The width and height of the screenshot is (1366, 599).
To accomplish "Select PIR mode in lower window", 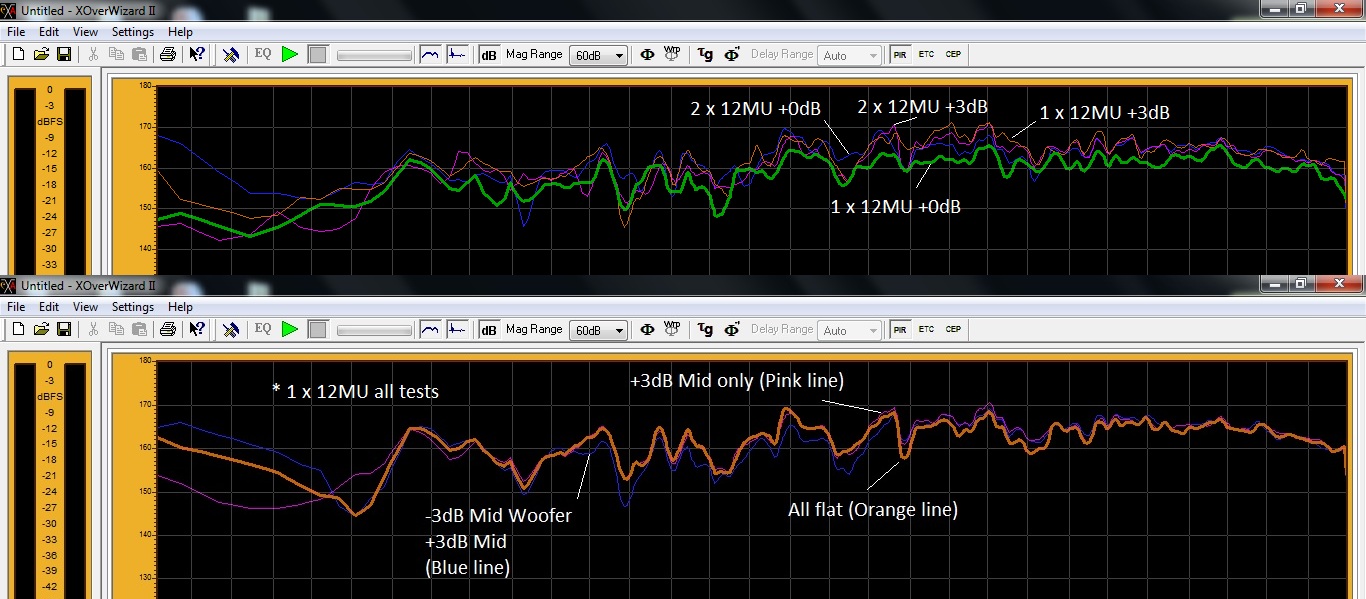I will tap(901, 329).
